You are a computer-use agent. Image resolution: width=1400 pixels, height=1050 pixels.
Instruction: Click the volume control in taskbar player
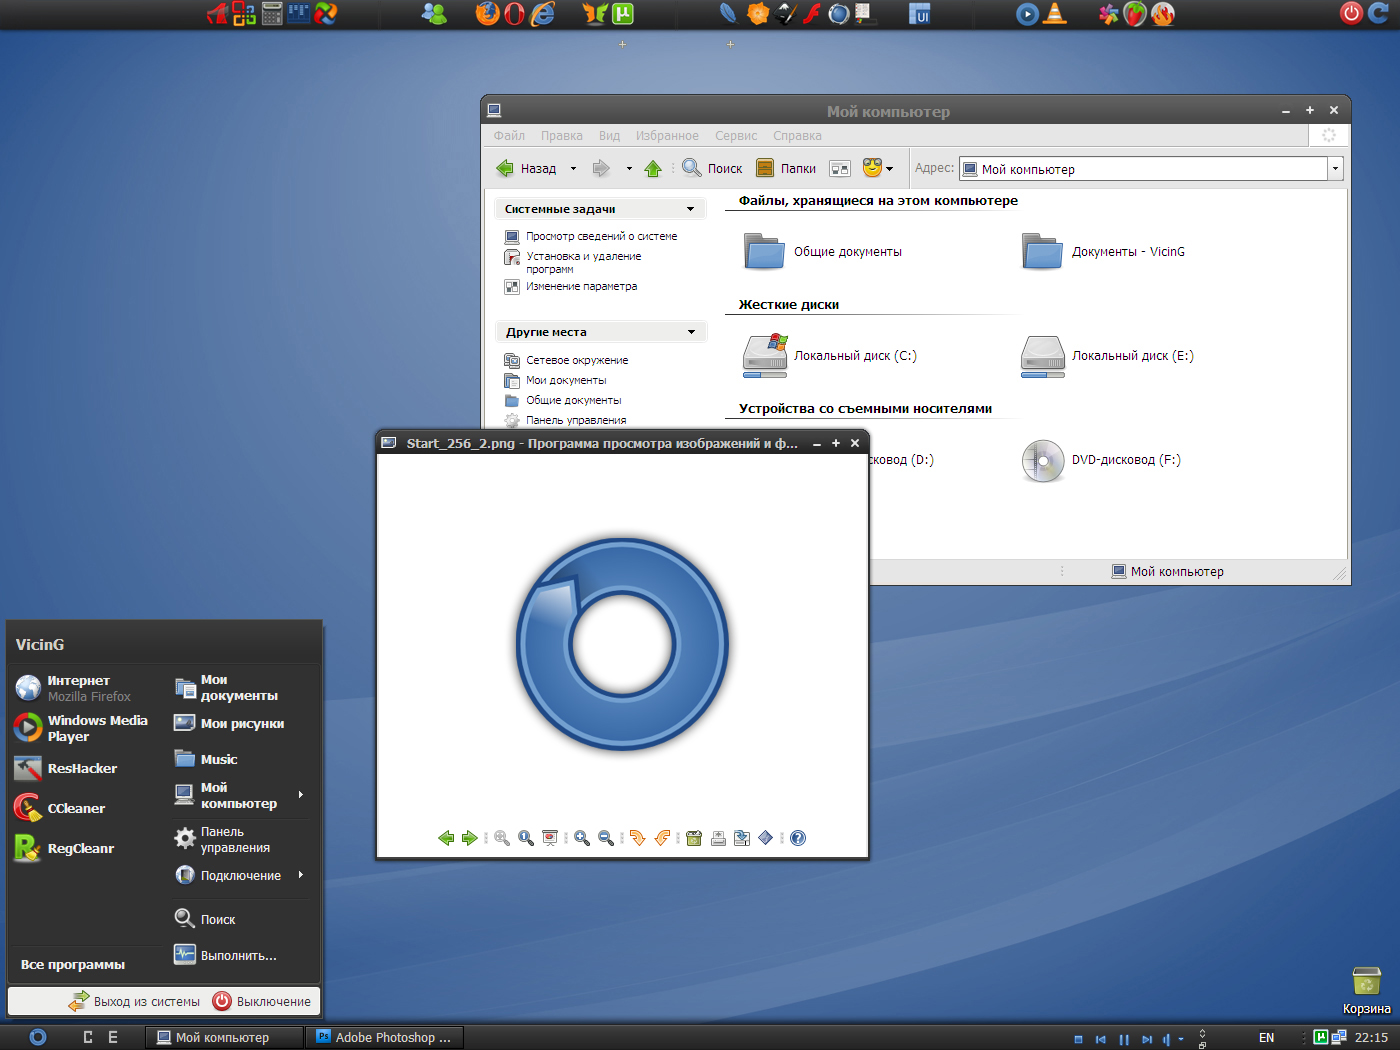[1167, 1039]
